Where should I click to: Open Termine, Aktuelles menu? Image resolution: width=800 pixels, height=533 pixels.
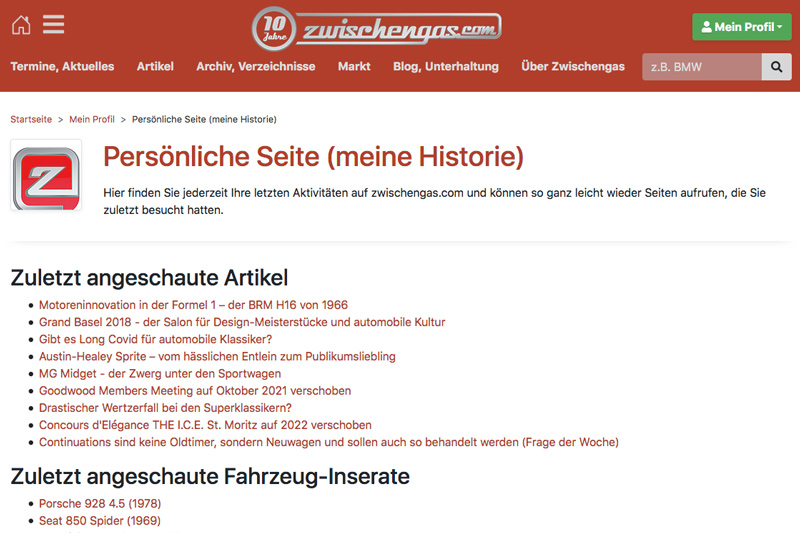[62, 67]
